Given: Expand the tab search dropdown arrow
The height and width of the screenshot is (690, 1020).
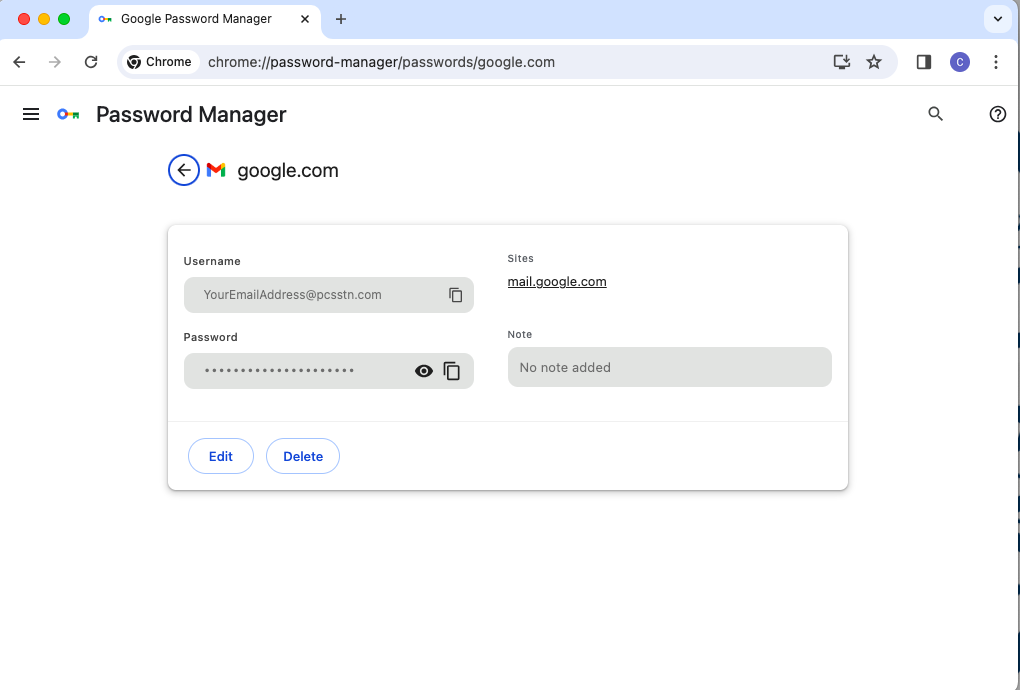Looking at the screenshot, I should click(x=997, y=19).
